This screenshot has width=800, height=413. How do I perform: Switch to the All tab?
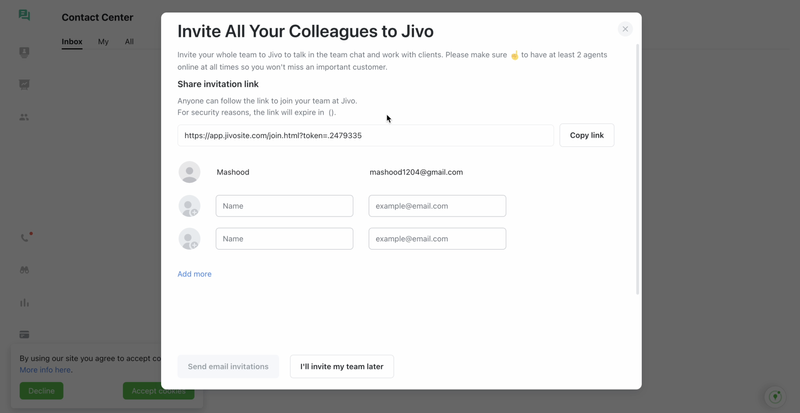pyautogui.click(x=129, y=42)
